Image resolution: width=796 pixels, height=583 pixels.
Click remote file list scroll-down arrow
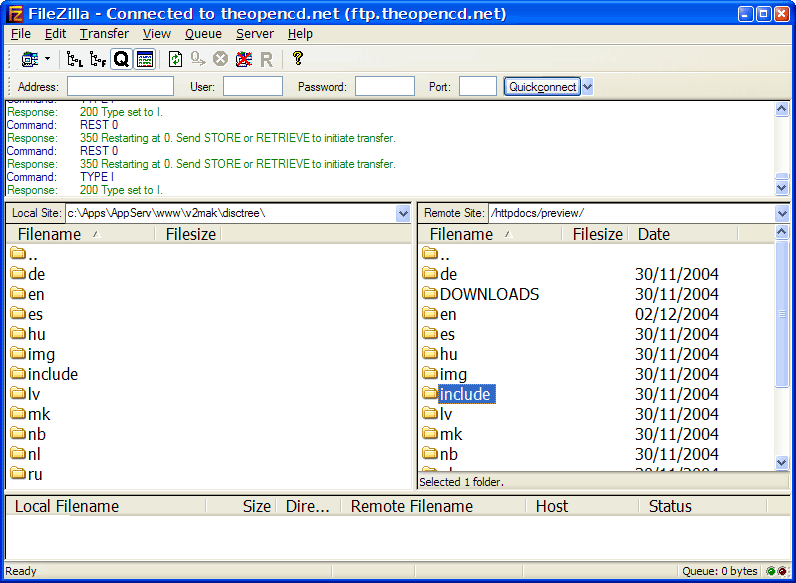tap(782, 463)
